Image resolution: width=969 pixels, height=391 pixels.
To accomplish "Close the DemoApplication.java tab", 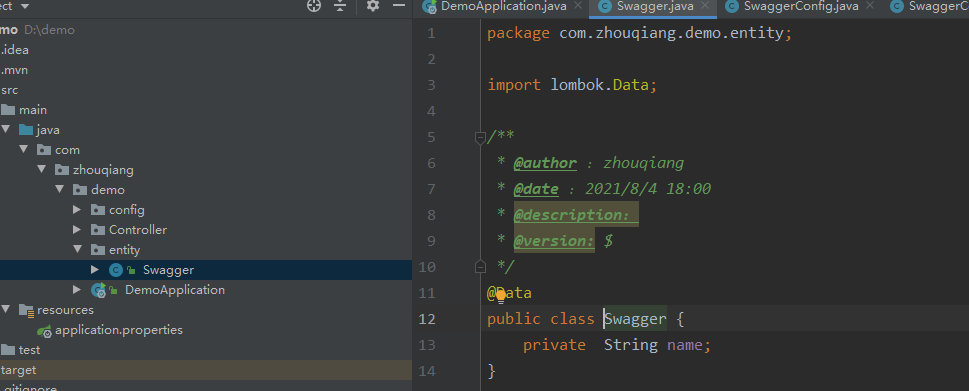I will coord(578,6).
